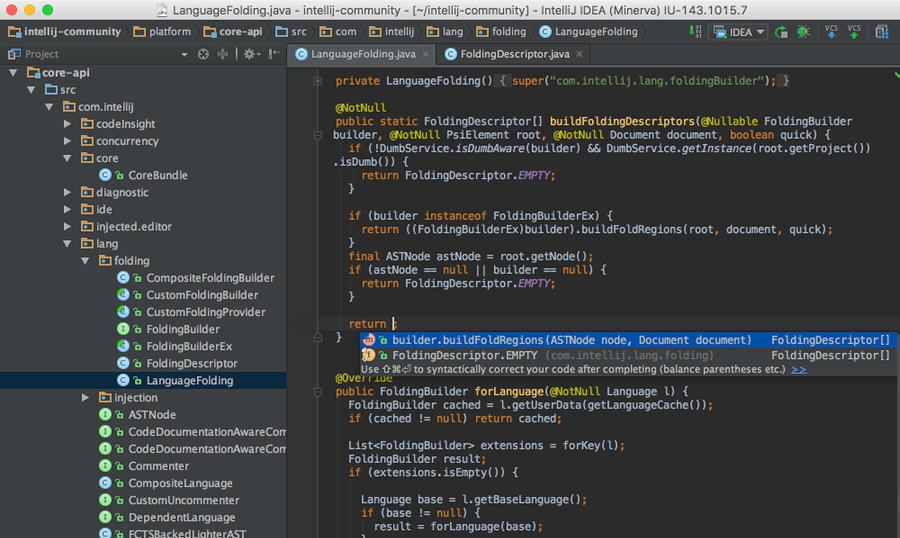Select CompositeFoldingBuilder class in tree
Viewport: 900px width, 538px height.
(x=143, y=278)
